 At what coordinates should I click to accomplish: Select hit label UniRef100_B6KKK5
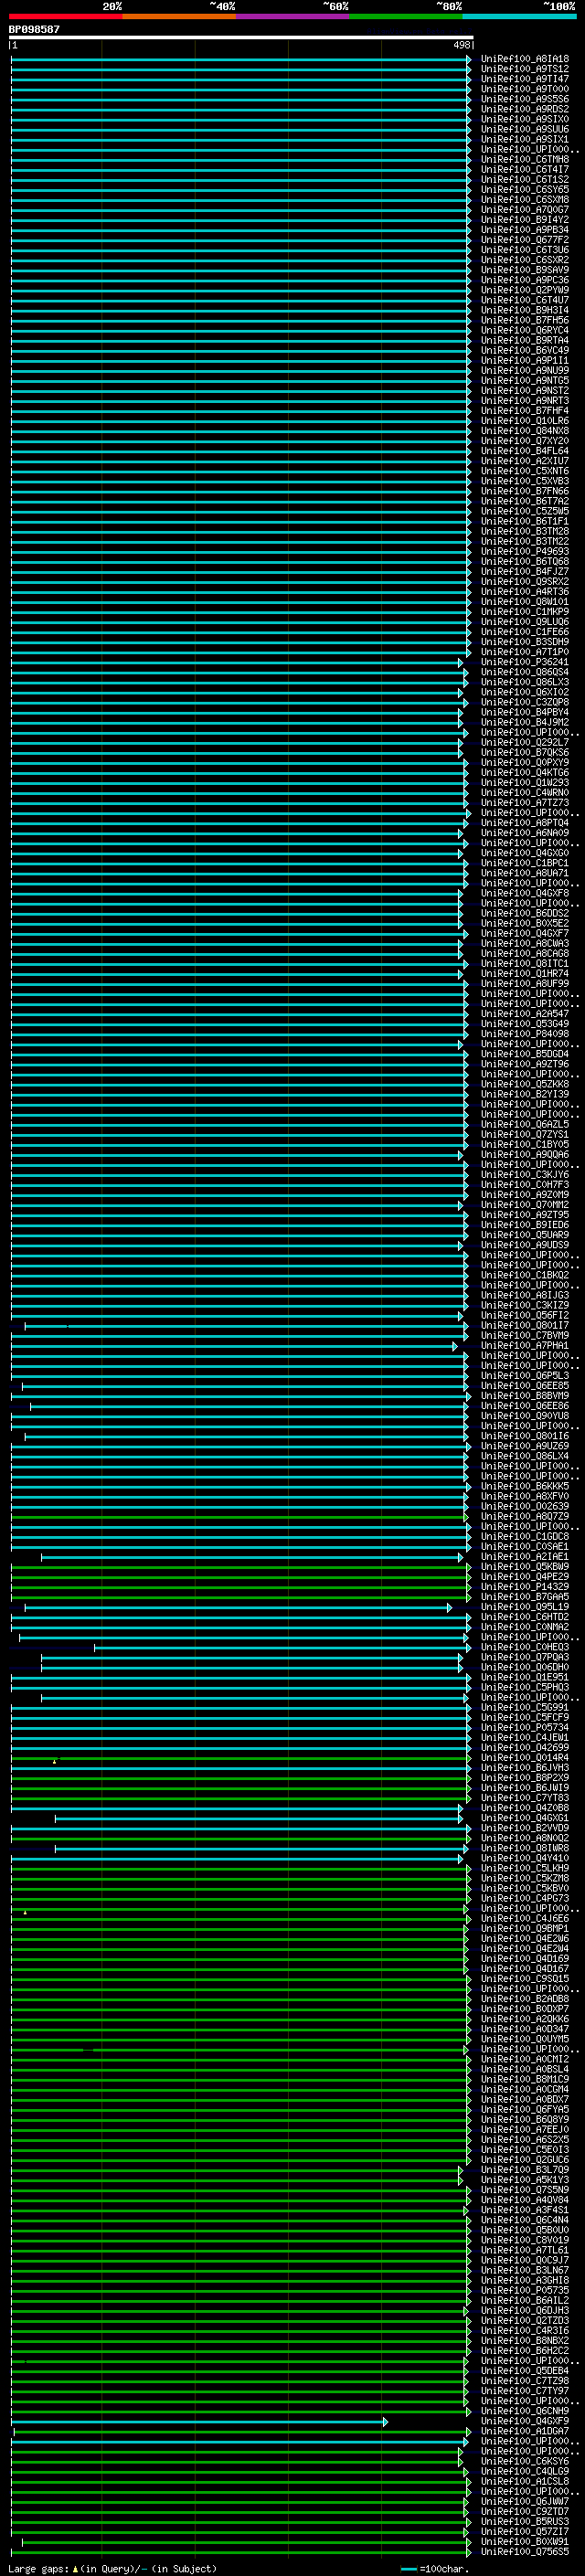(525, 1486)
